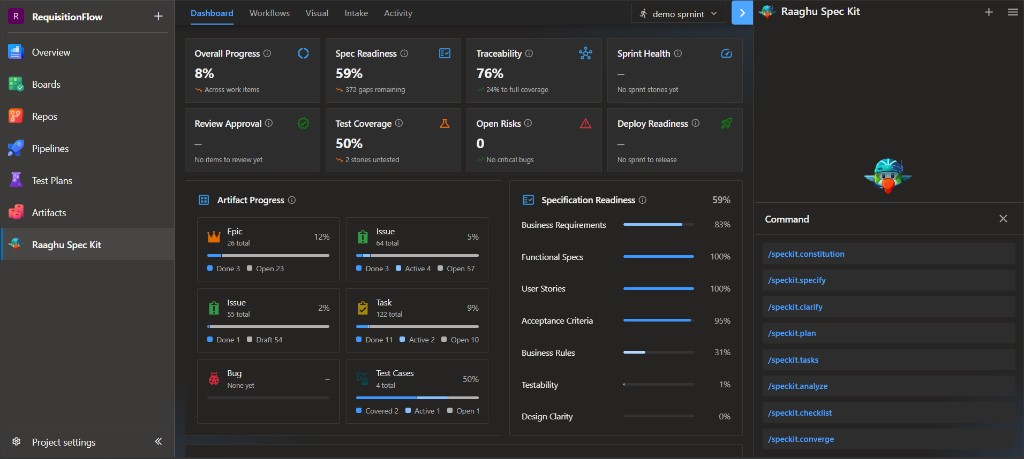The height and width of the screenshot is (459, 1024).
Task: Run /speckit.plan command
Action: tap(888, 333)
